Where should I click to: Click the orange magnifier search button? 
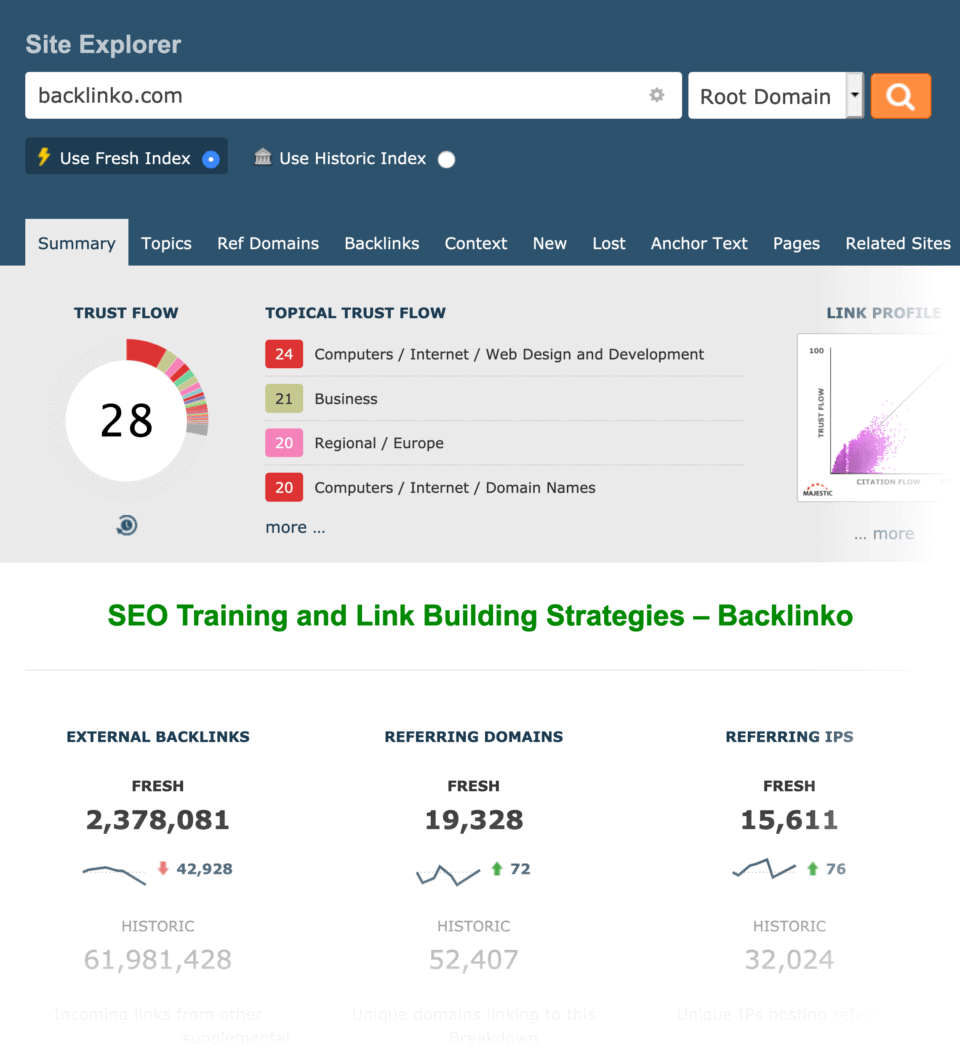coord(899,95)
